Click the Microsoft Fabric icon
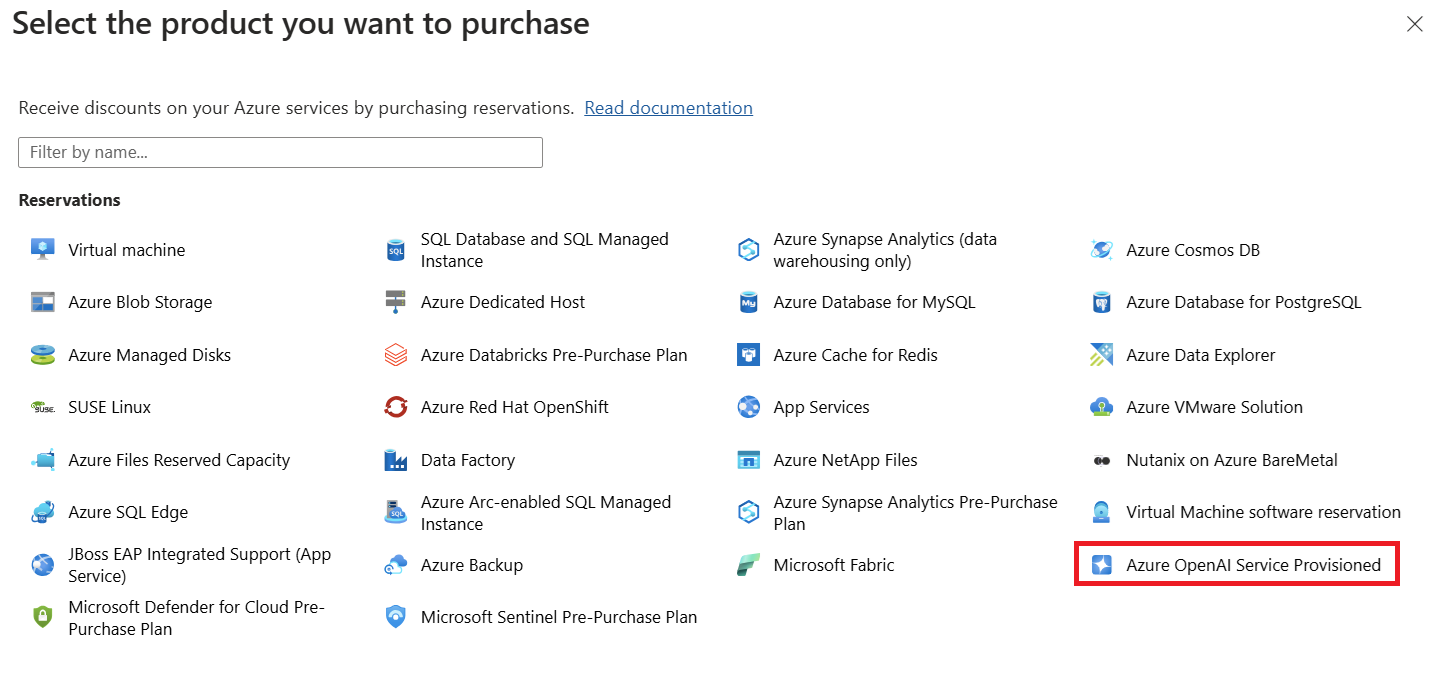 coord(748,565)
